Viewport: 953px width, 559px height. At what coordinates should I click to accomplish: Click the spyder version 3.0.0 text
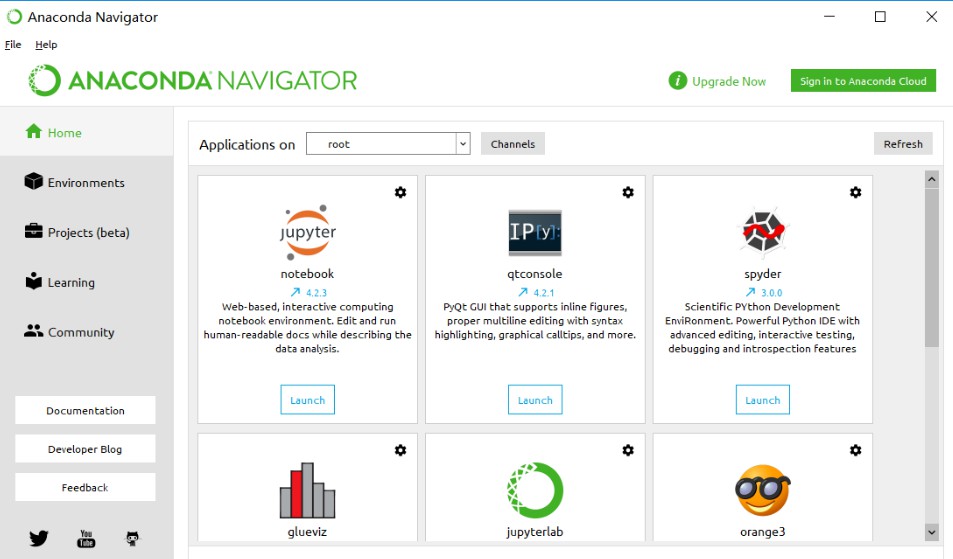[x=772, y=293]
